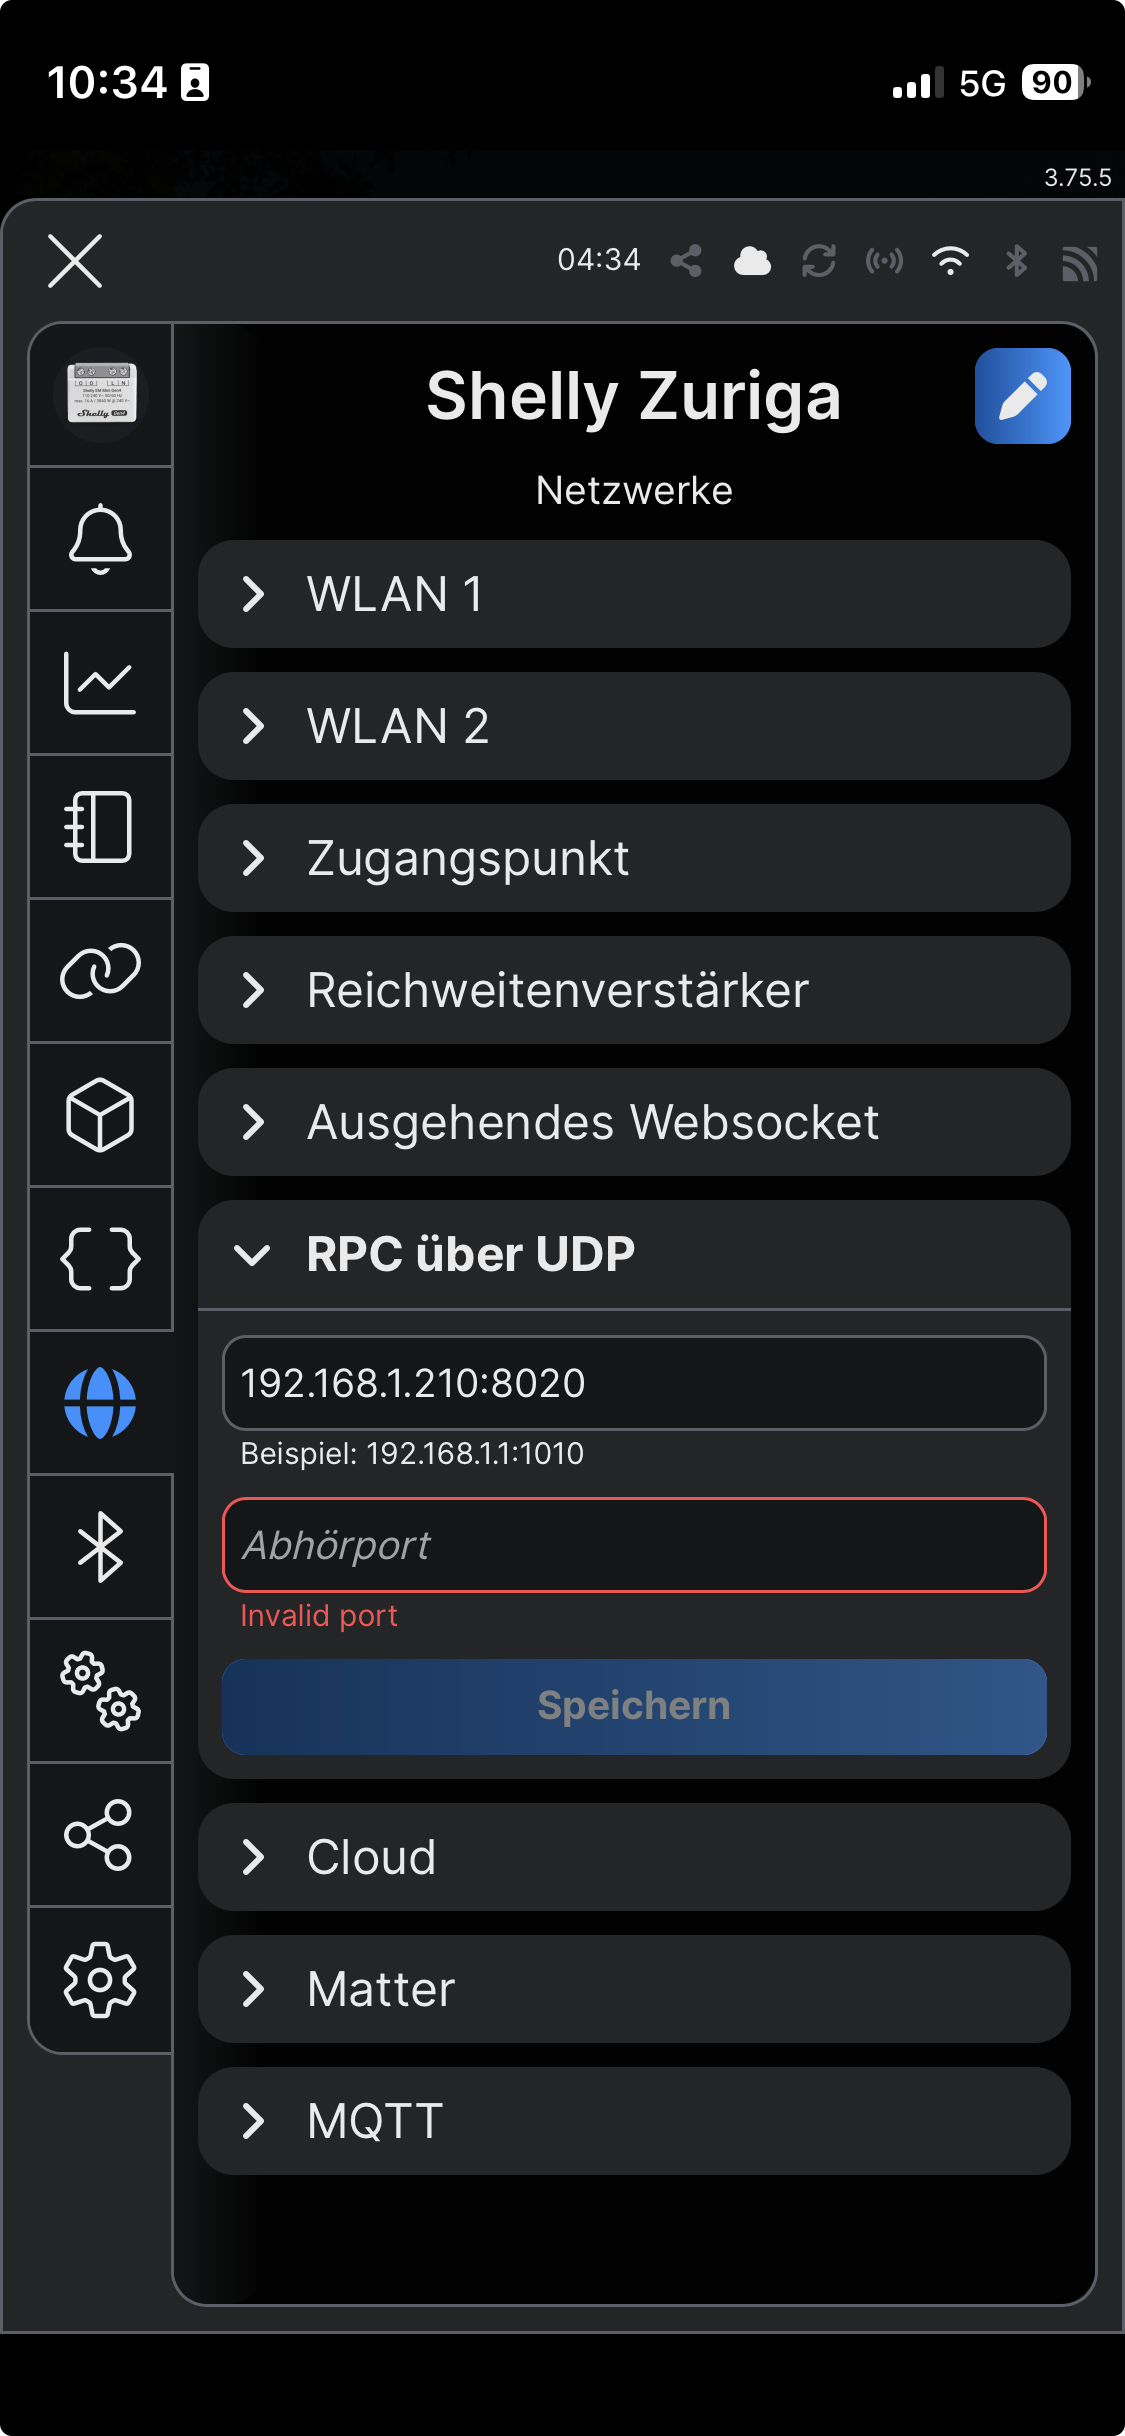The height and width of the screenshot is (2436, 1125).
Task: Open the linked actions chain icon
Action: [100, 971]
